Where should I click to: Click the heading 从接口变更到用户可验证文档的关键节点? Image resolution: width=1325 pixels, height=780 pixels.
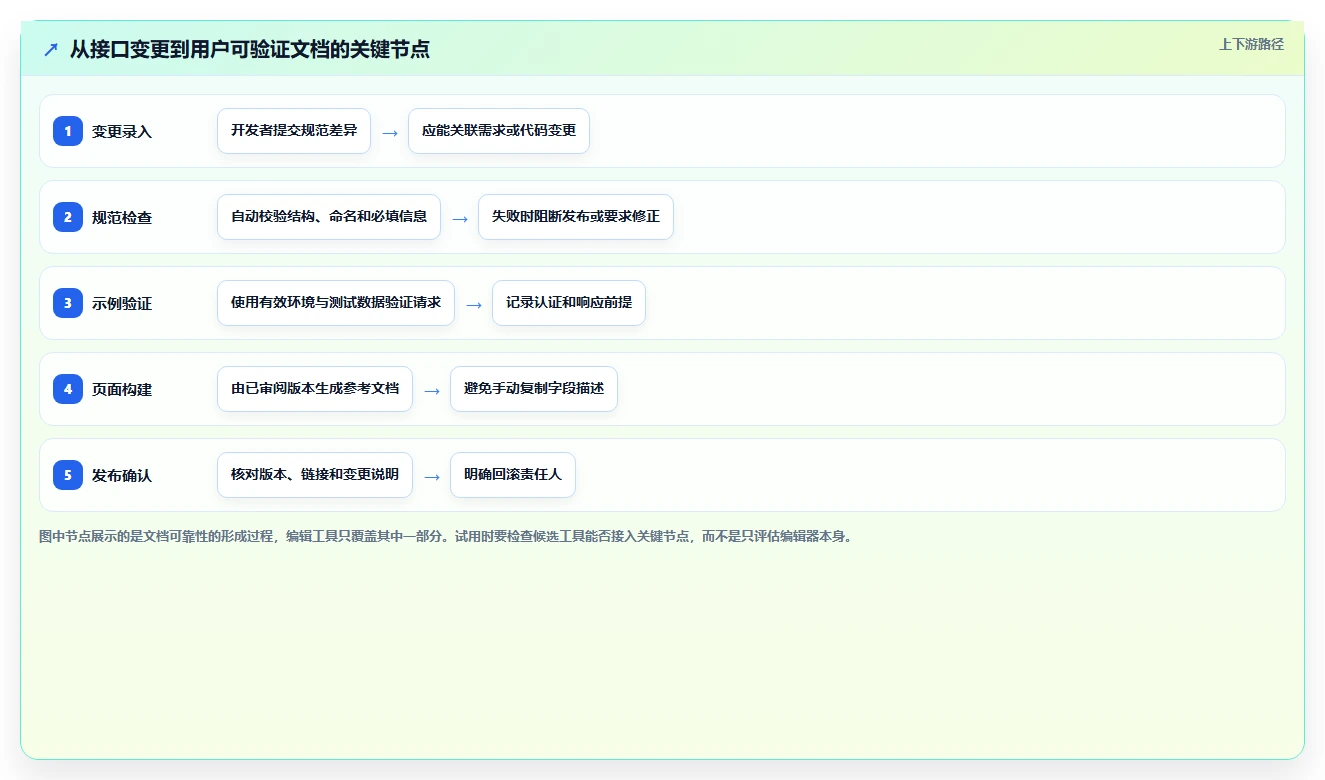(x=250, y=49)
